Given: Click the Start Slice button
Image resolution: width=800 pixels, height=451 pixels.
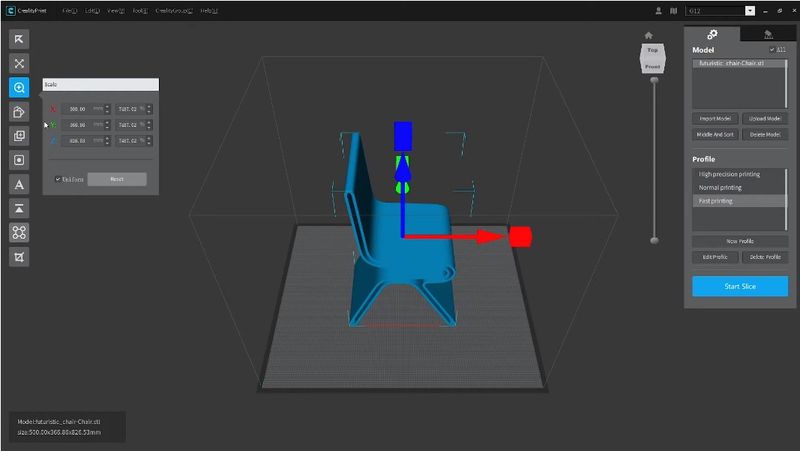Looking at the screenshot, I should coord(739,287).
